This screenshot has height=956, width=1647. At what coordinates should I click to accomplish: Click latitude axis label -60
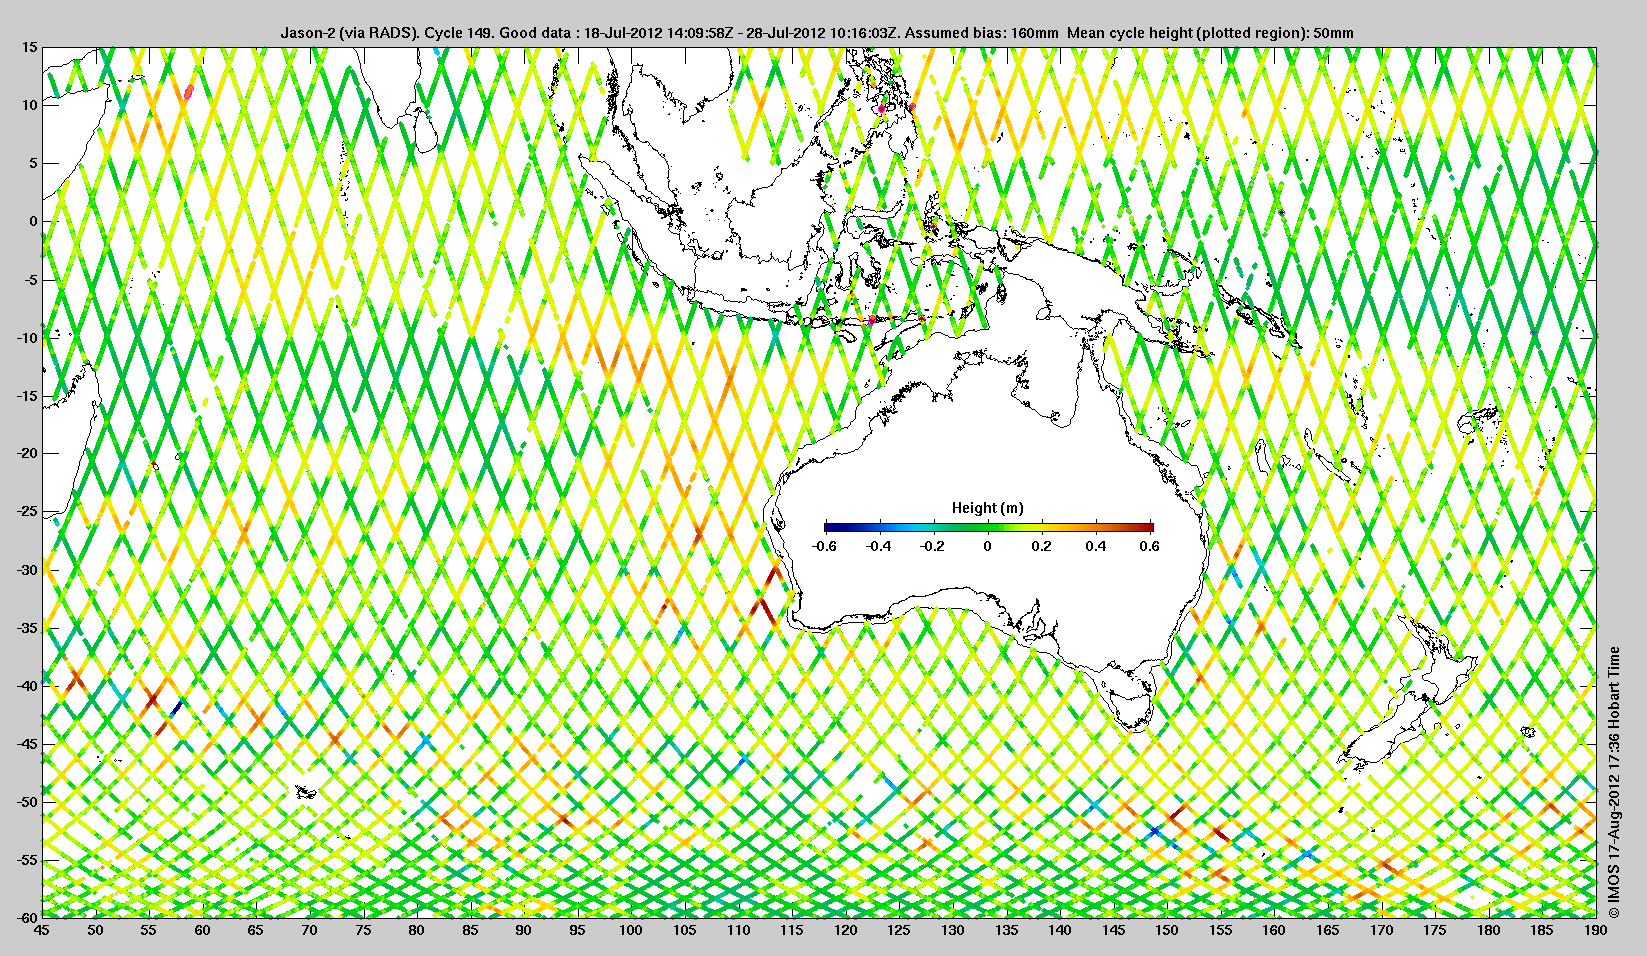coord(27,917)
